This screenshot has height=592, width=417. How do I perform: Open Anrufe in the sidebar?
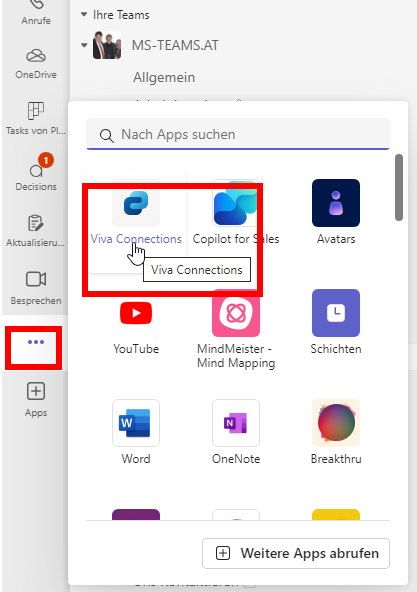tap(36, 12)
